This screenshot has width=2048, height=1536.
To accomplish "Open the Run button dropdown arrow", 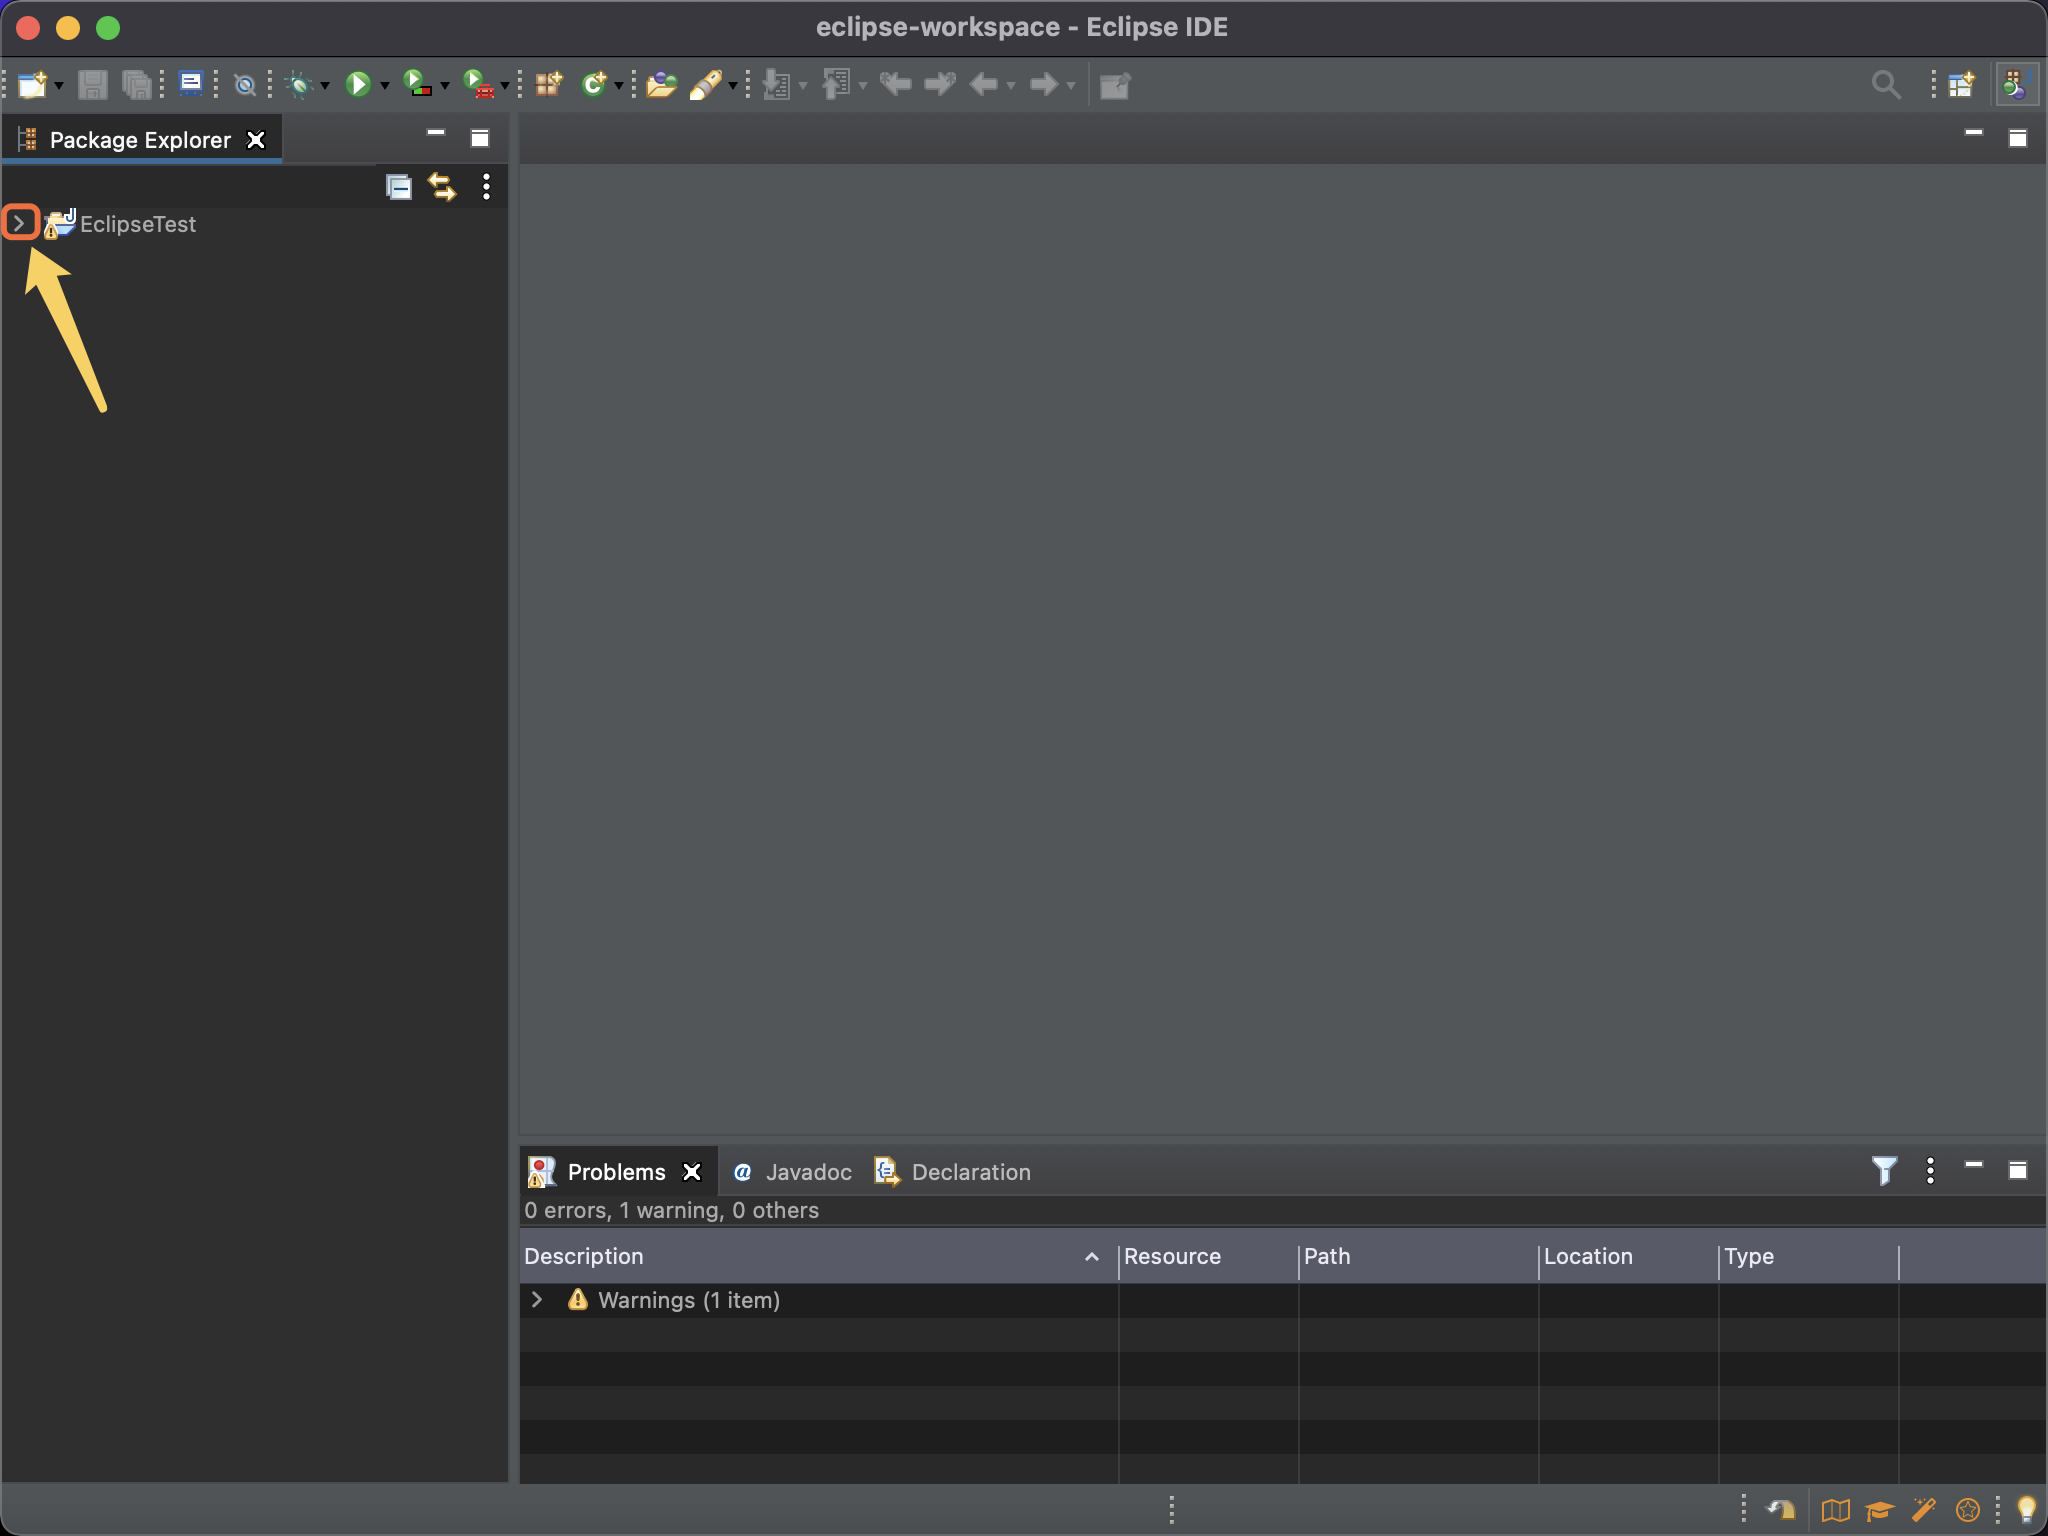I will pyautogui.click(x=384, y=86).
